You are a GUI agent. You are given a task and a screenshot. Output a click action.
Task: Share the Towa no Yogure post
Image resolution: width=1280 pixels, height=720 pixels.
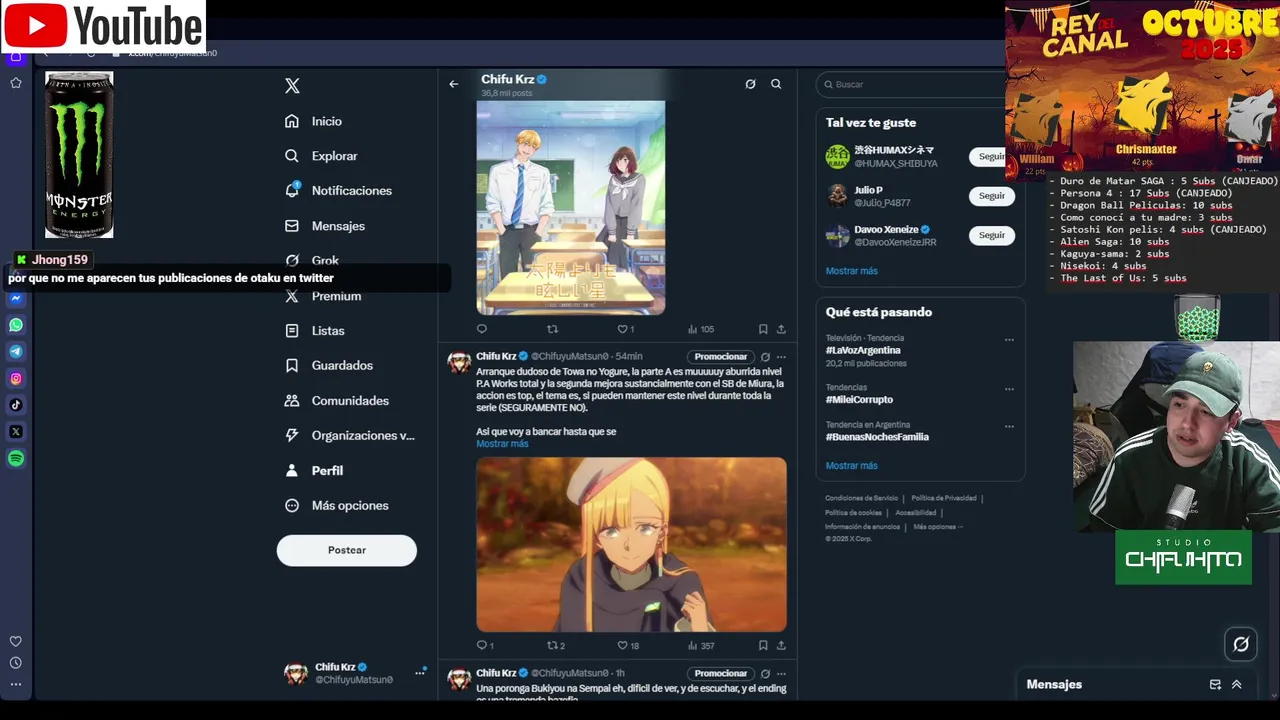click(781, 646)
